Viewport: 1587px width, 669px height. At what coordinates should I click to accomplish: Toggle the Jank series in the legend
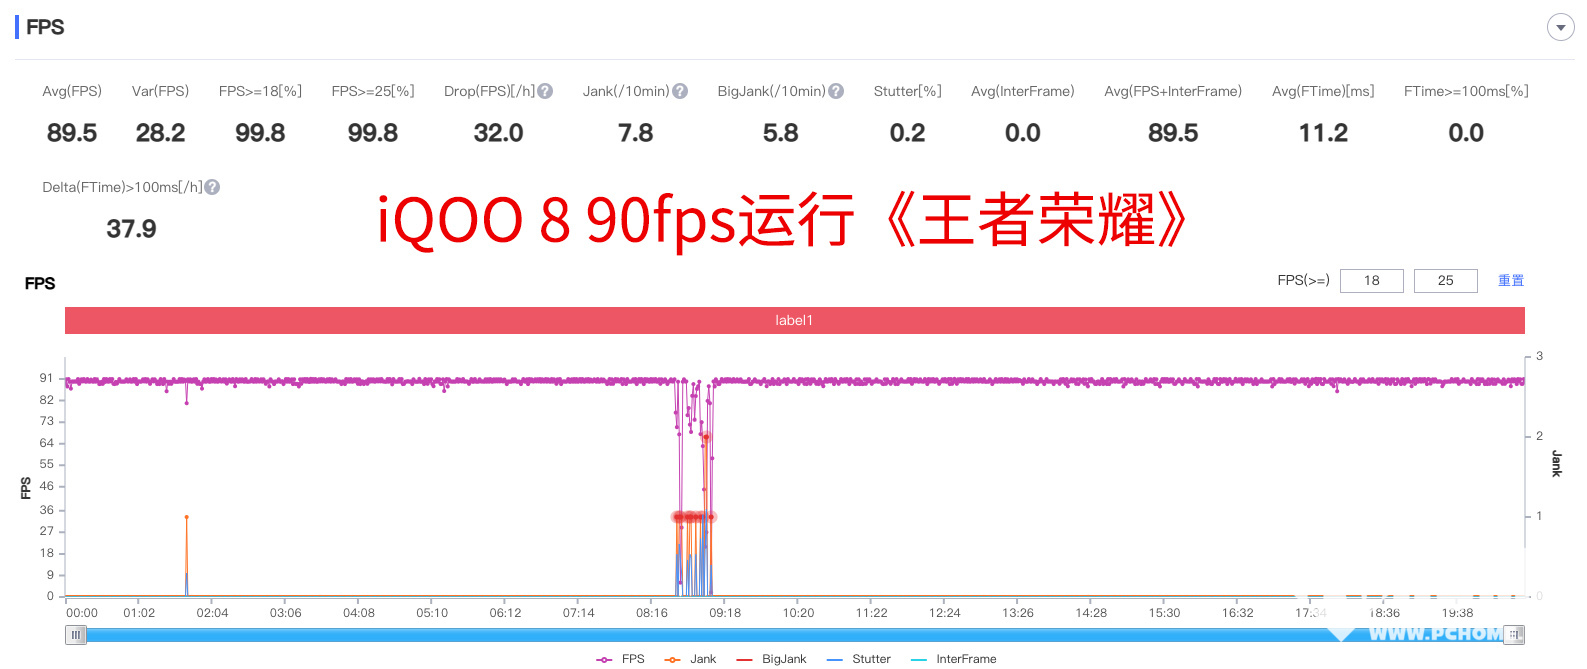pyautogui.click(x=691, y=659)
